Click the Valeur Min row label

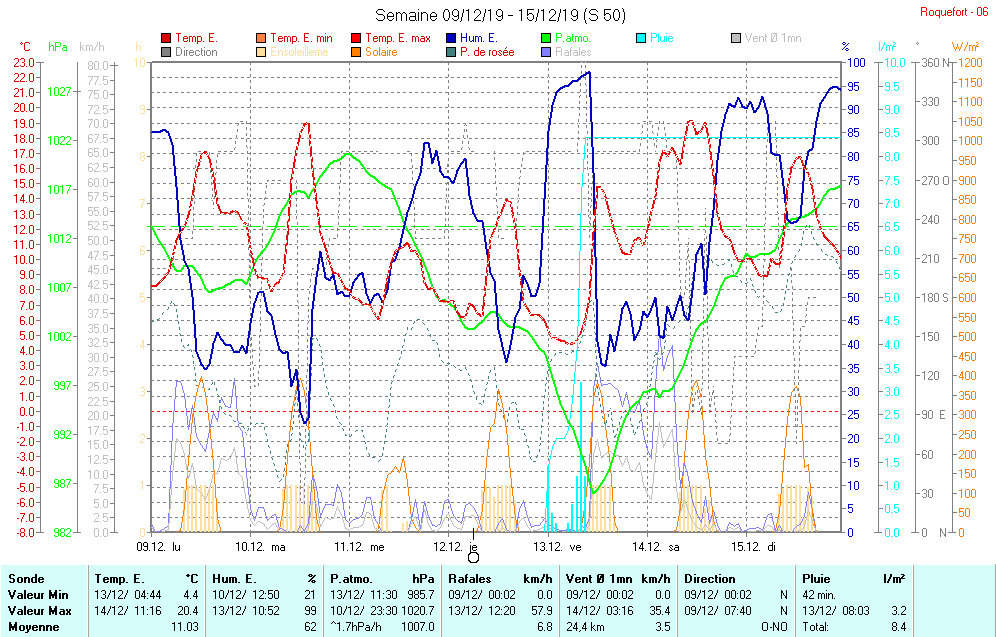tap(38, 595)
